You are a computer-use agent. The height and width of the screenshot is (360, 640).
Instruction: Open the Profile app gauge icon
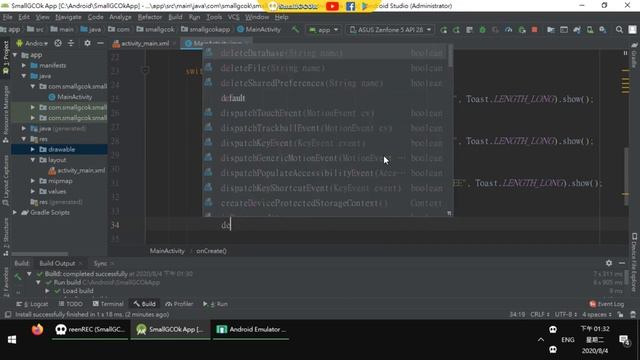pyautogui.click(x=509, y=30)
